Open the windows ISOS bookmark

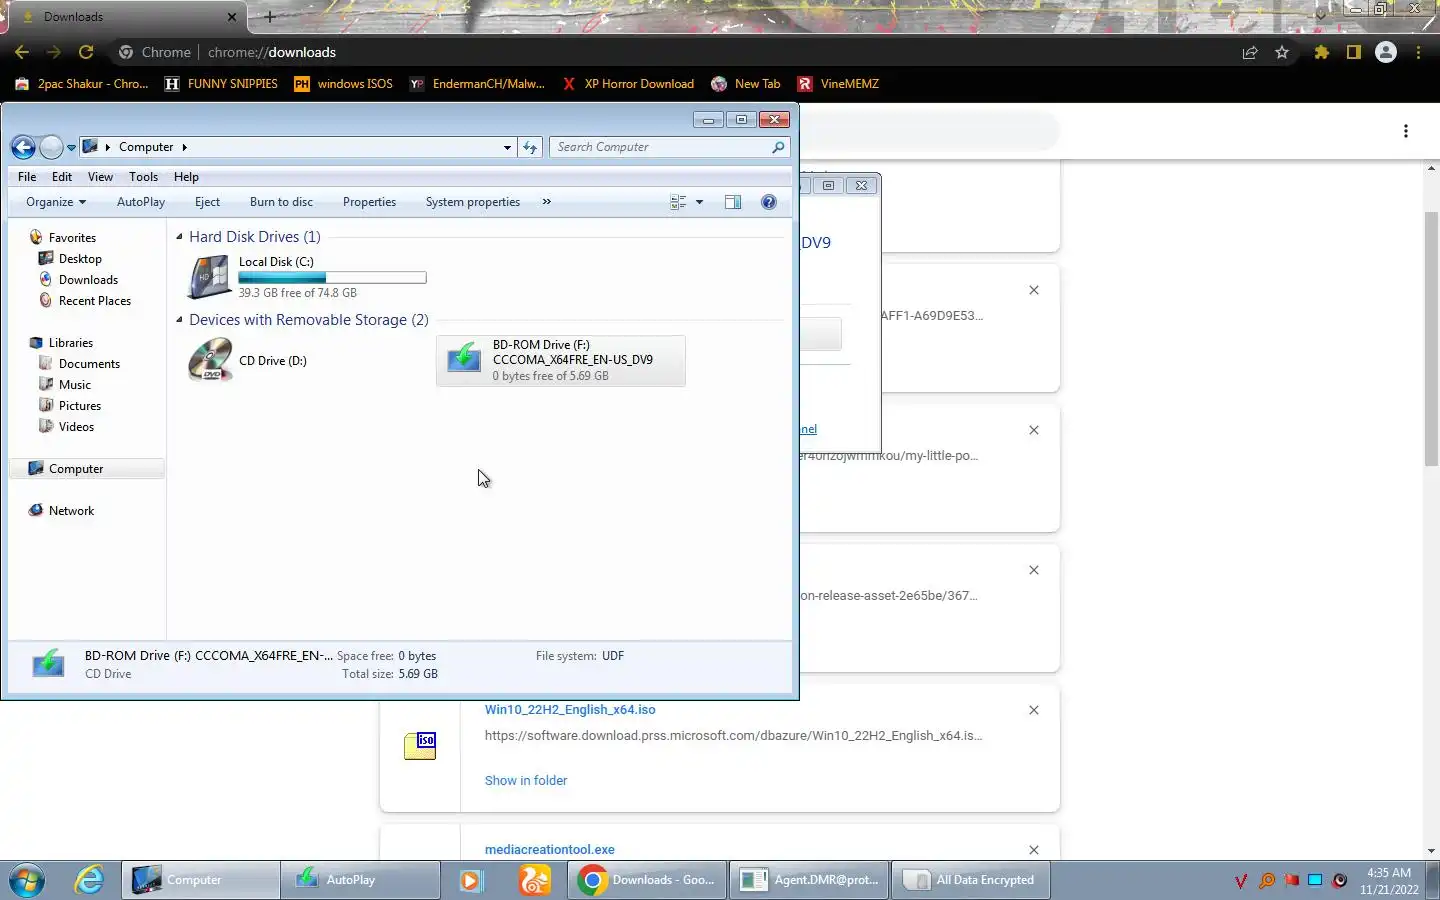click(x=343, y=84)
